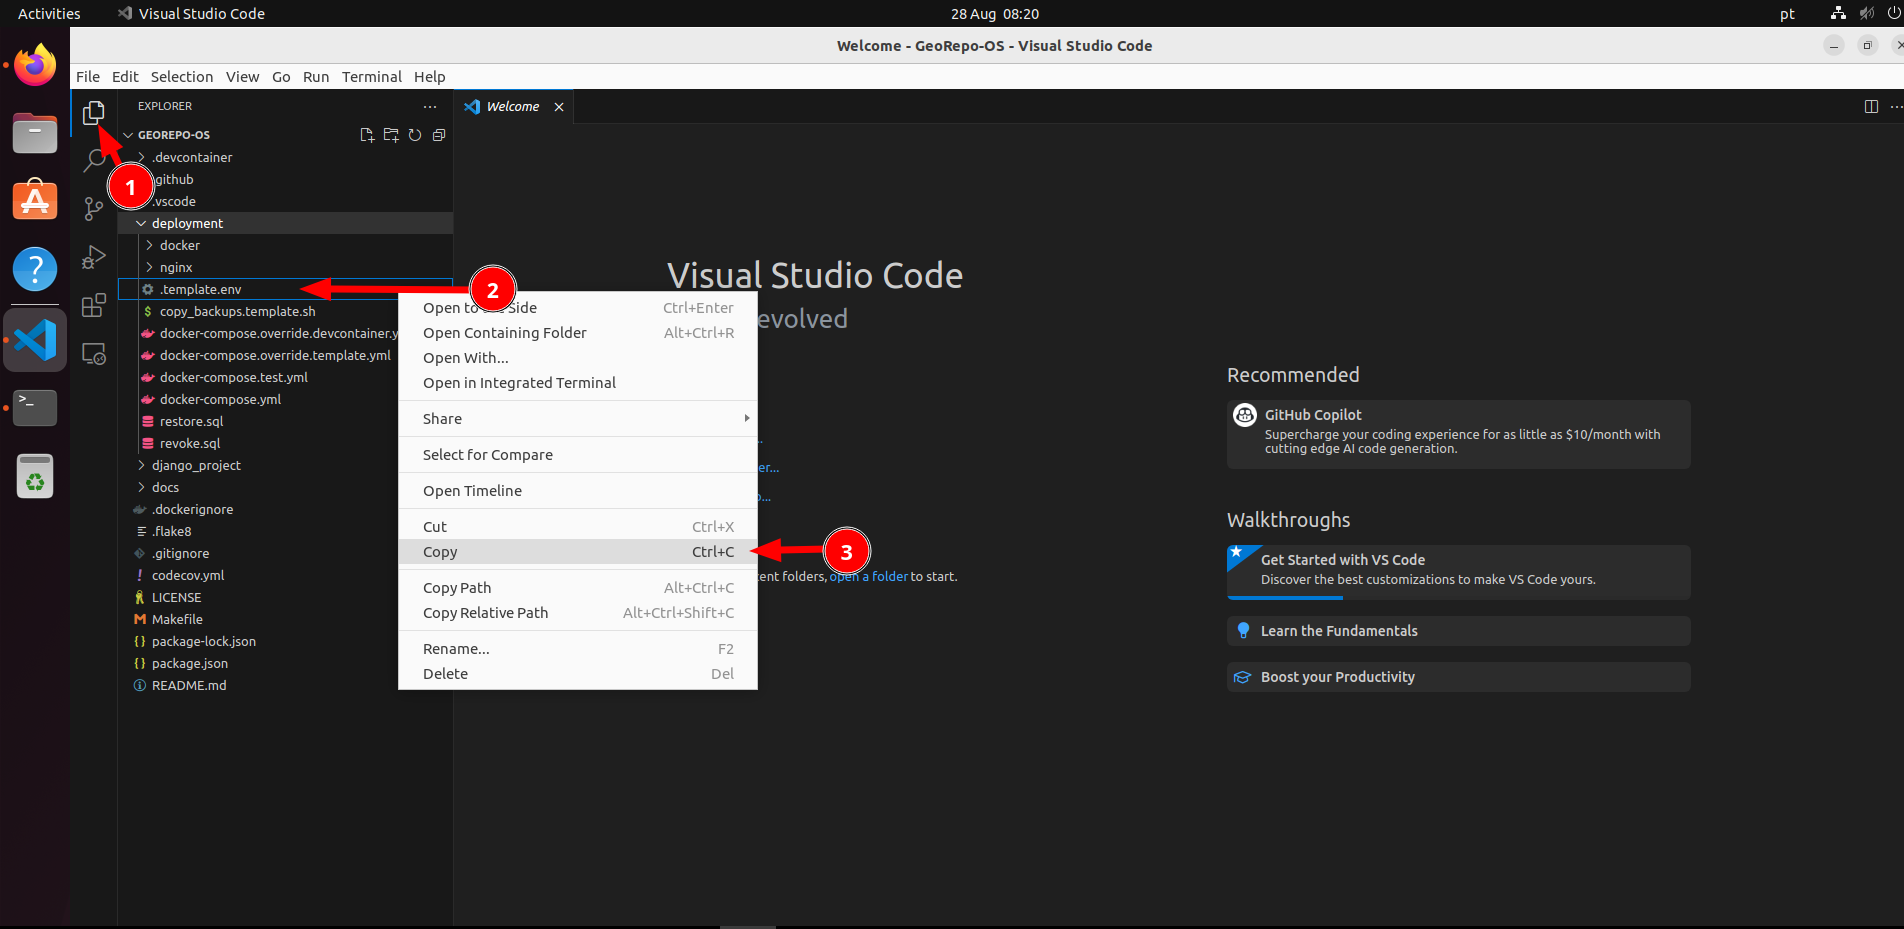
Task: Open Explorer more actions ellipsis
Action: pyautogui.click(x=430, y=106)
